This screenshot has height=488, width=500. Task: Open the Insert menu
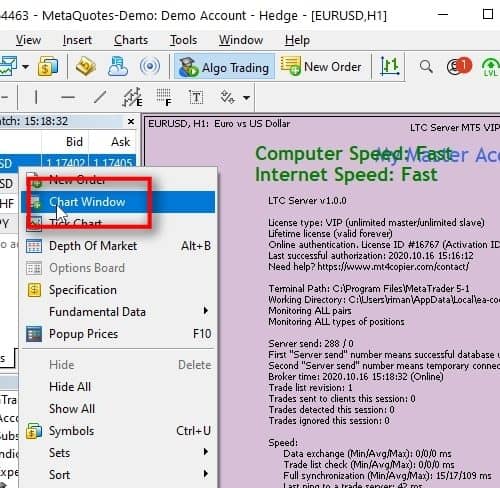(x=77, y=40)
